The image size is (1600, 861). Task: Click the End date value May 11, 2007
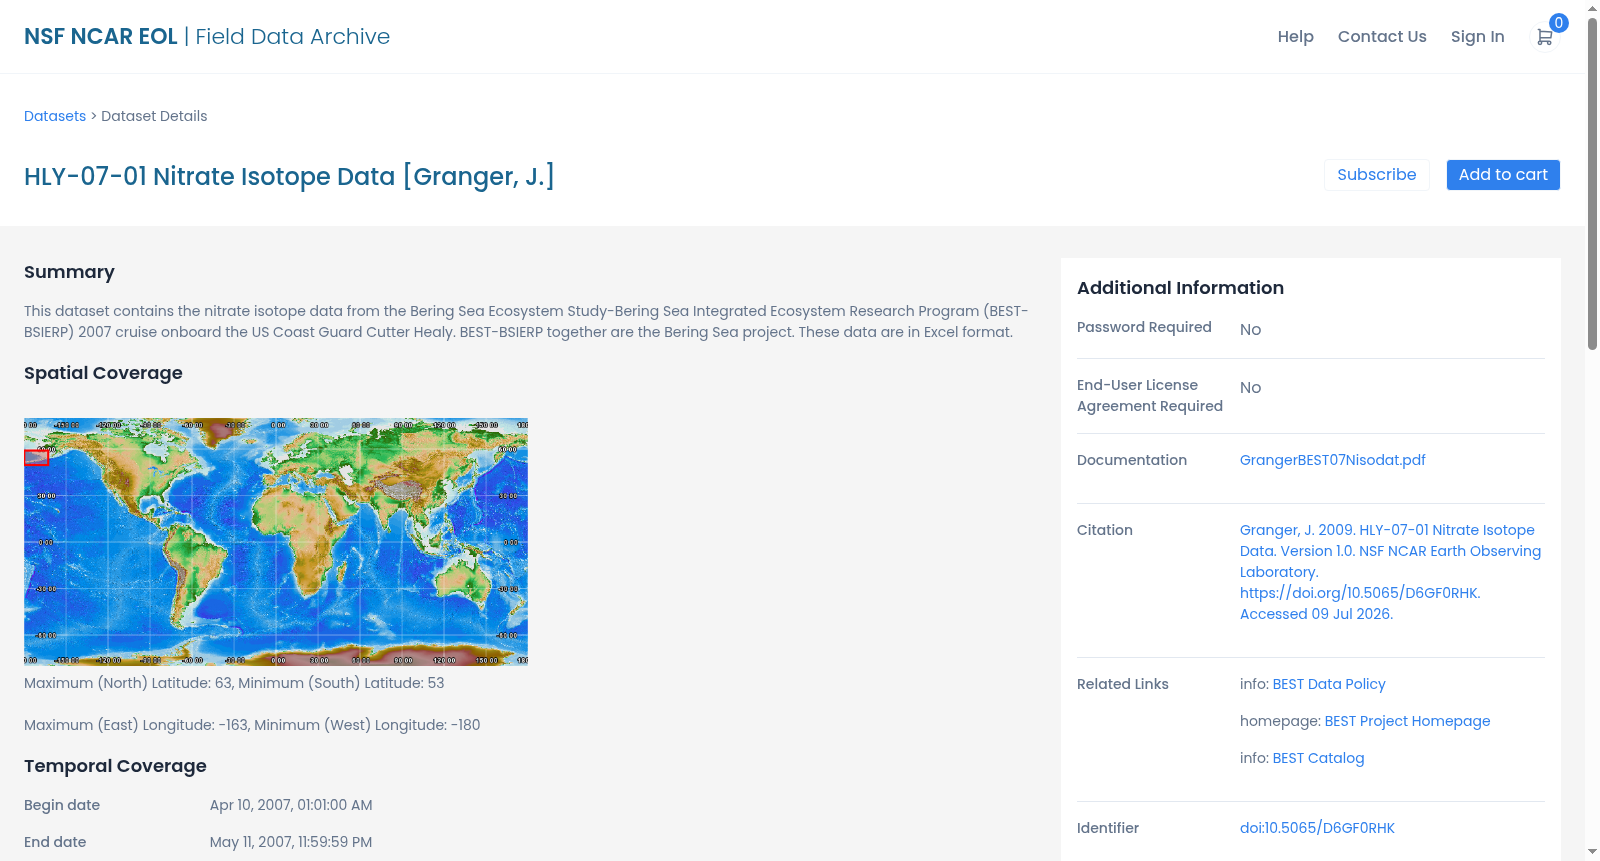pos(291,842)
